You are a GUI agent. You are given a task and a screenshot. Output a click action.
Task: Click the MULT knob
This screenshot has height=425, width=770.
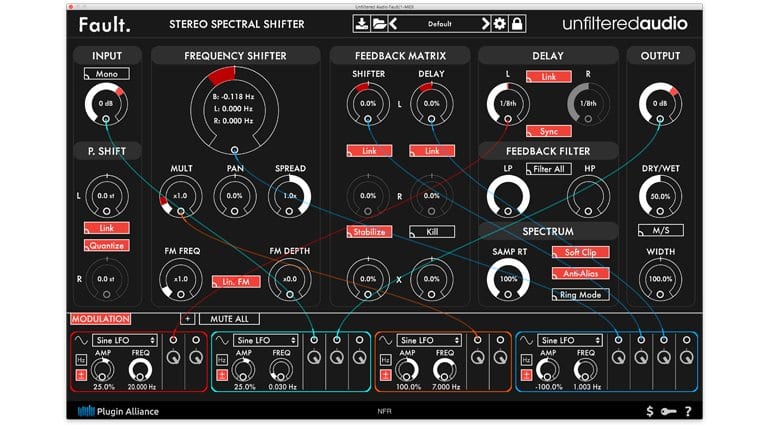click(x=181, y=196)
